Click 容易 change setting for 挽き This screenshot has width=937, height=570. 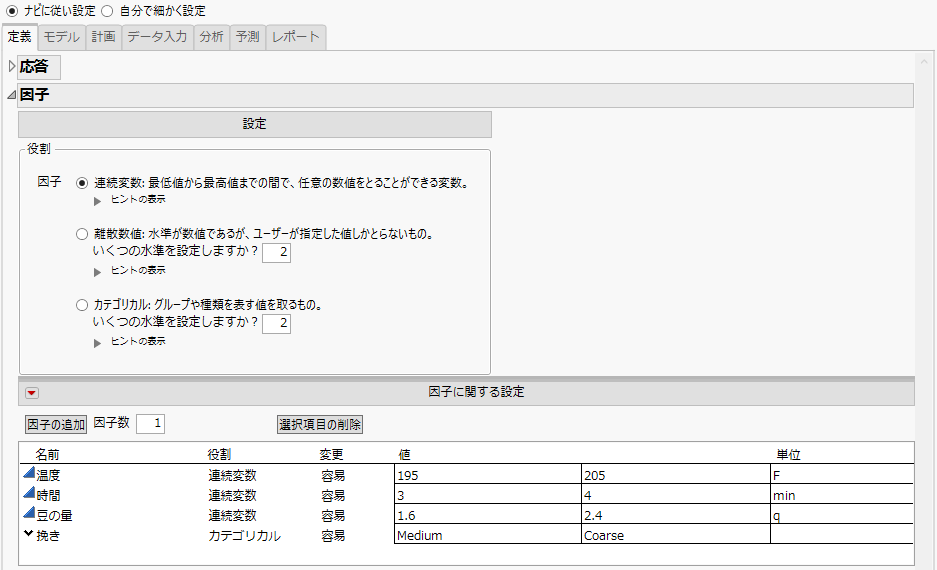coord(333,535)
